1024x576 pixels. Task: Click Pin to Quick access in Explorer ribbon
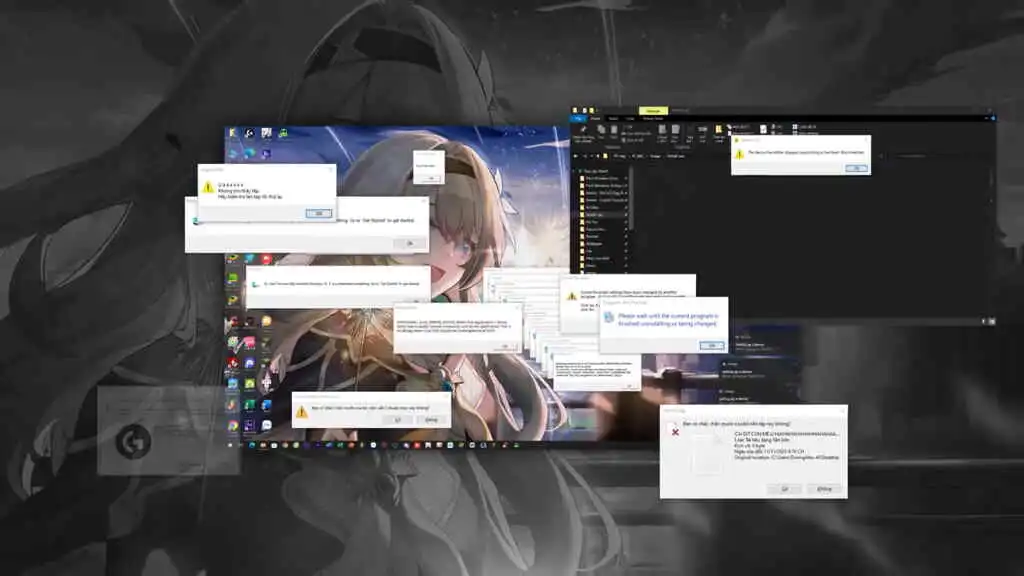click(x=583, y=133)
